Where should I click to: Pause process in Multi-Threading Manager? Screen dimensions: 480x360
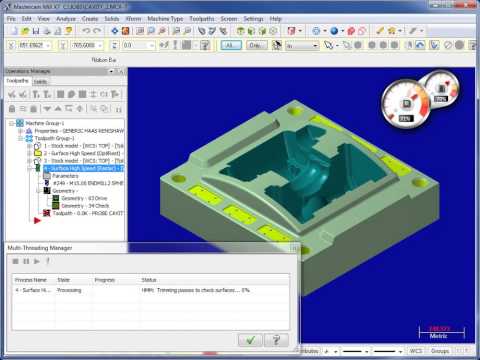[26, 261]
